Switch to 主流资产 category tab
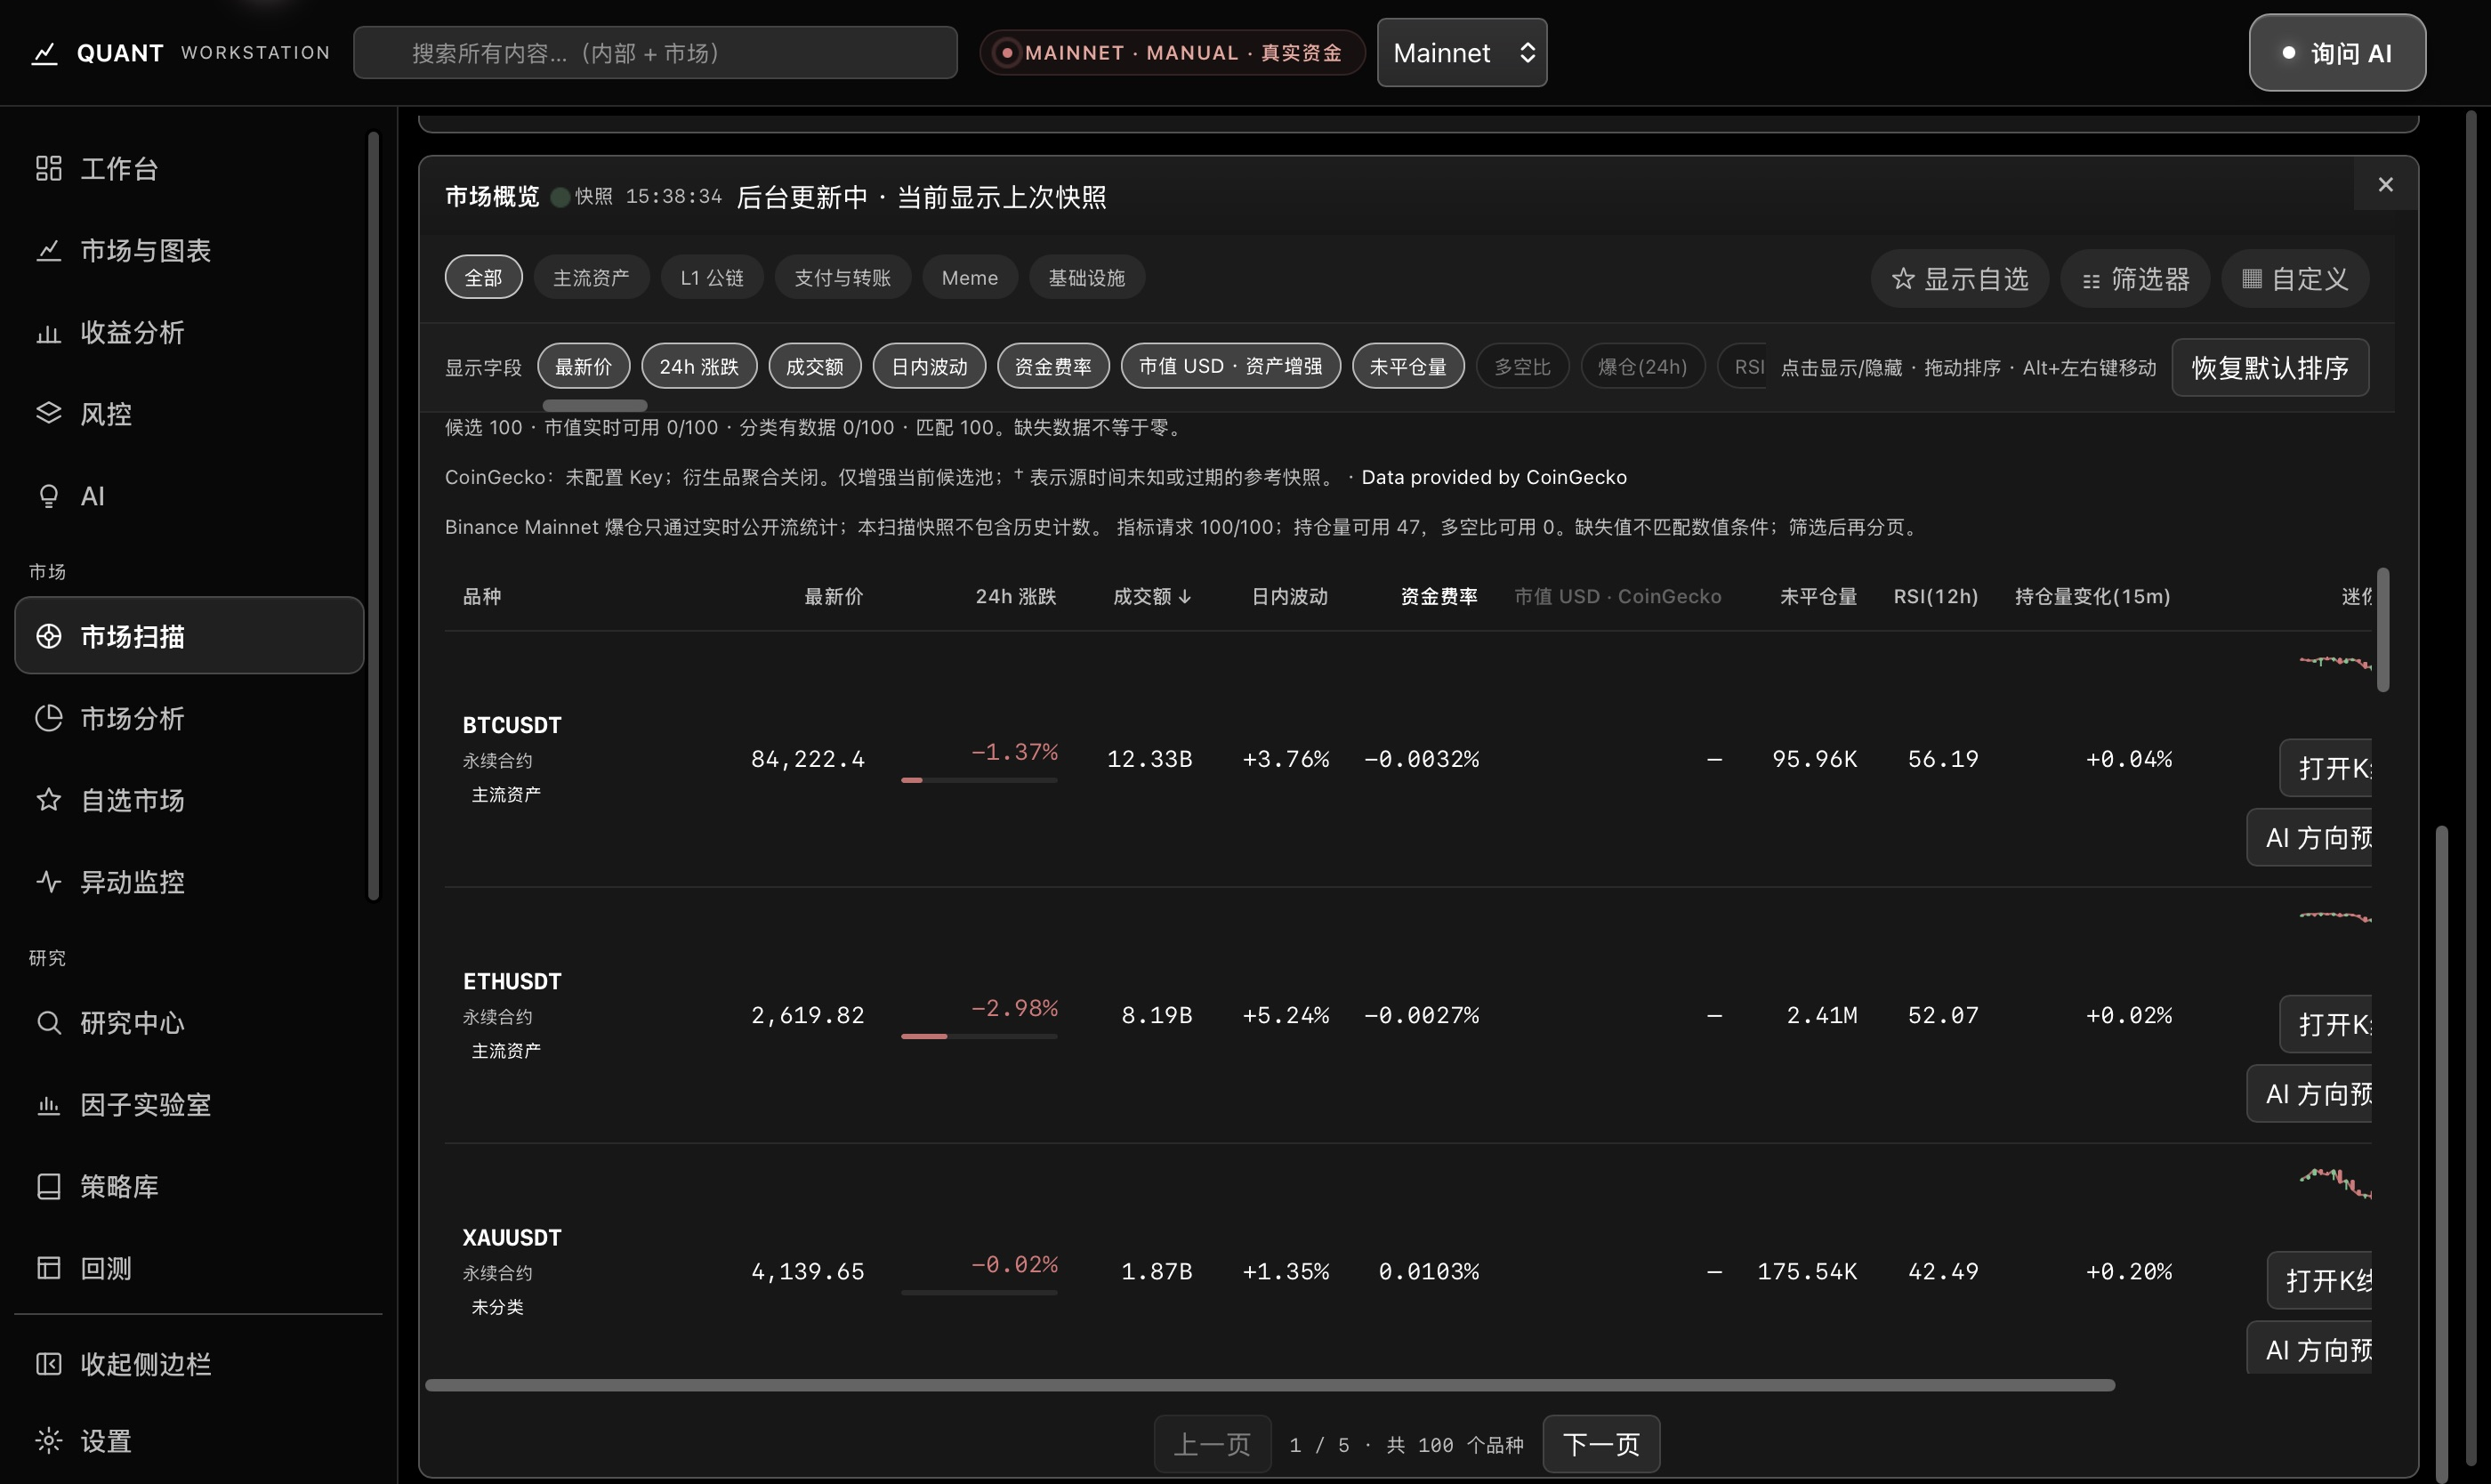Viewport: 2491px width, 1484px height. 591,277
